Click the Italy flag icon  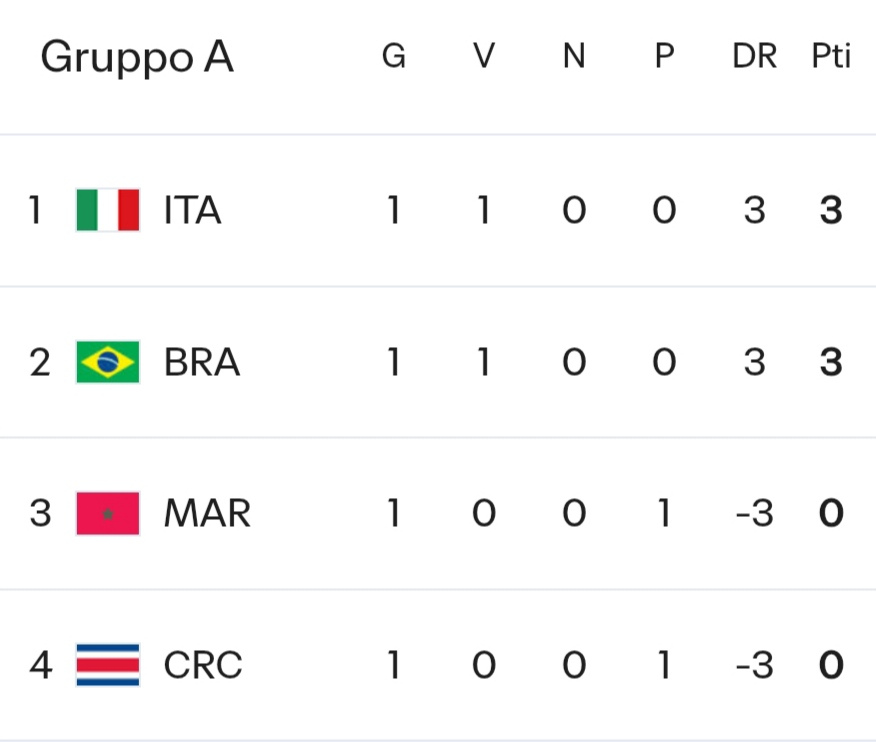coord(108,211)
